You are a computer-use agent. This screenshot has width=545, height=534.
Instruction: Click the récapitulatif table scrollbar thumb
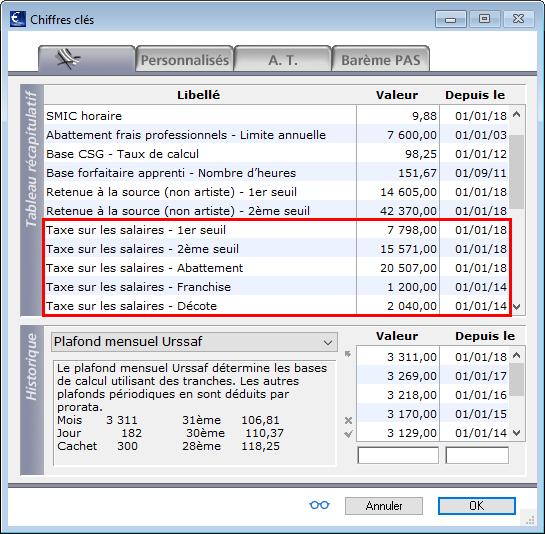517,172
